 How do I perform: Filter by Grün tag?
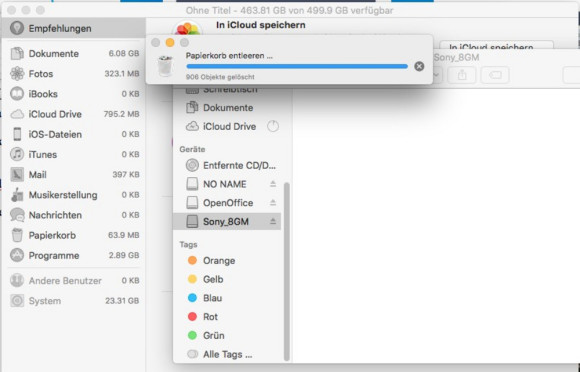pyautogui.click(x=227, y=335)
